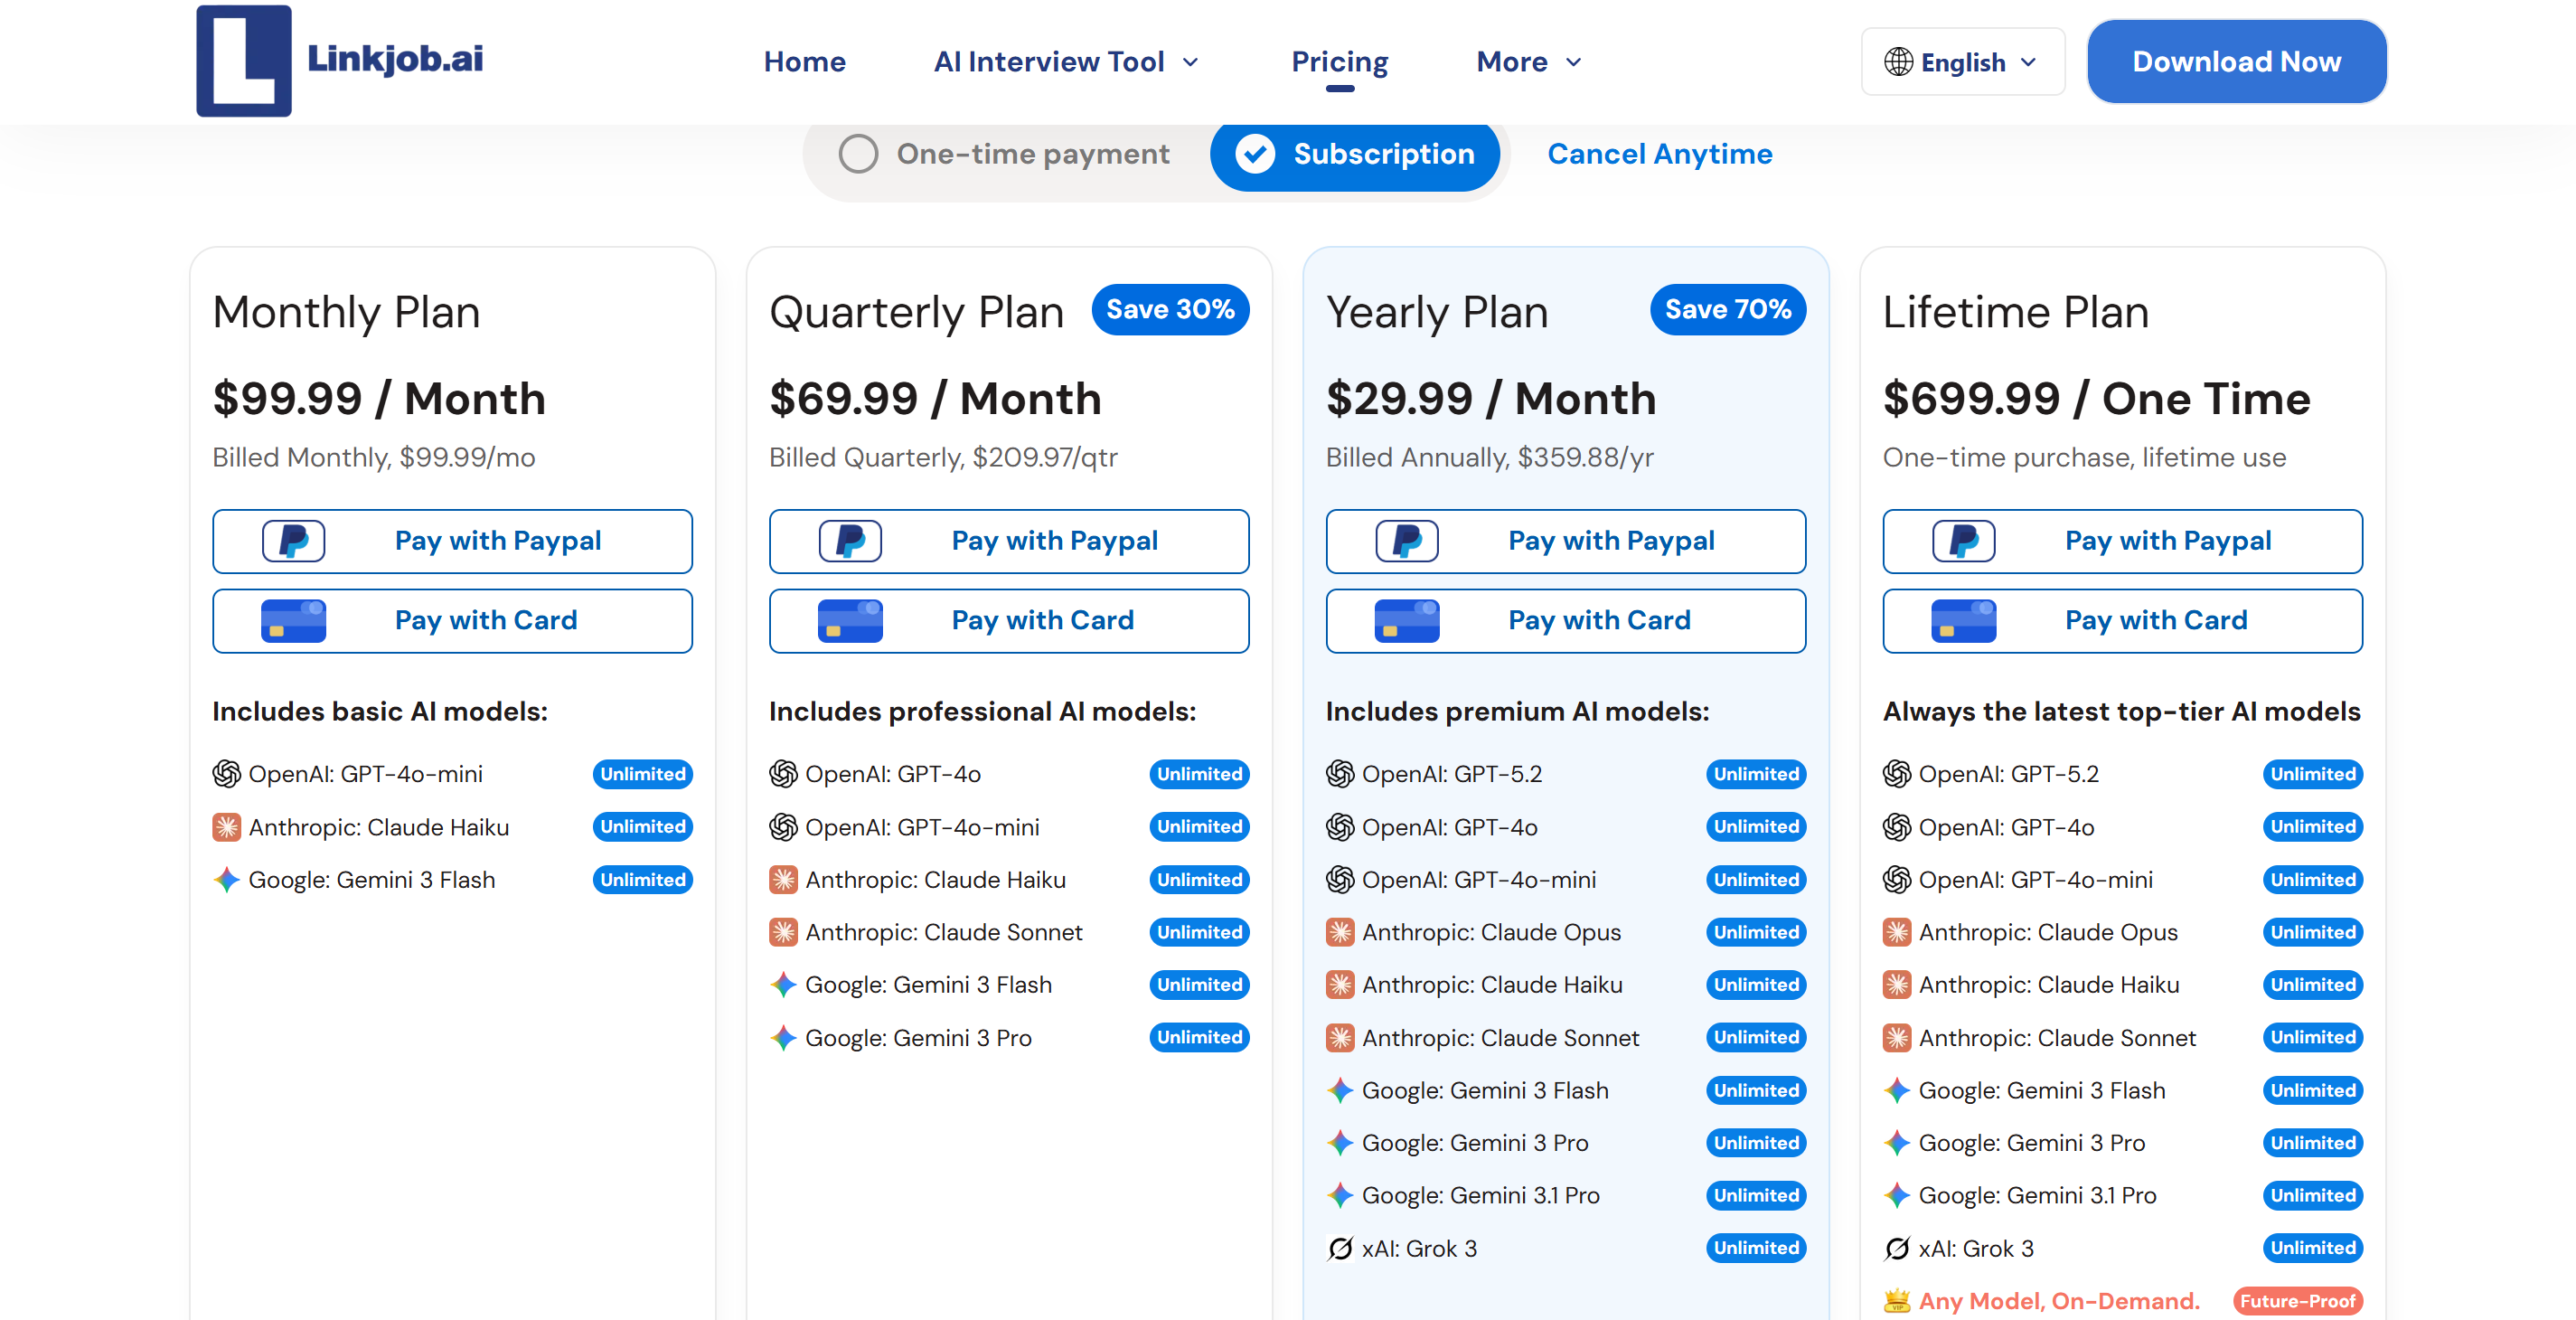
Task: Select One-time payment option
Action: (x=1004, y=154)
